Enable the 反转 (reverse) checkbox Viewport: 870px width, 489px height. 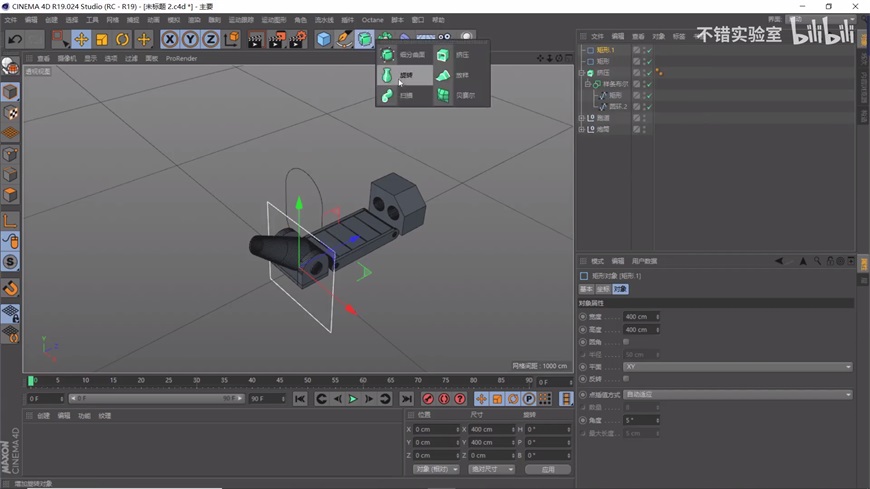(626, 379)
